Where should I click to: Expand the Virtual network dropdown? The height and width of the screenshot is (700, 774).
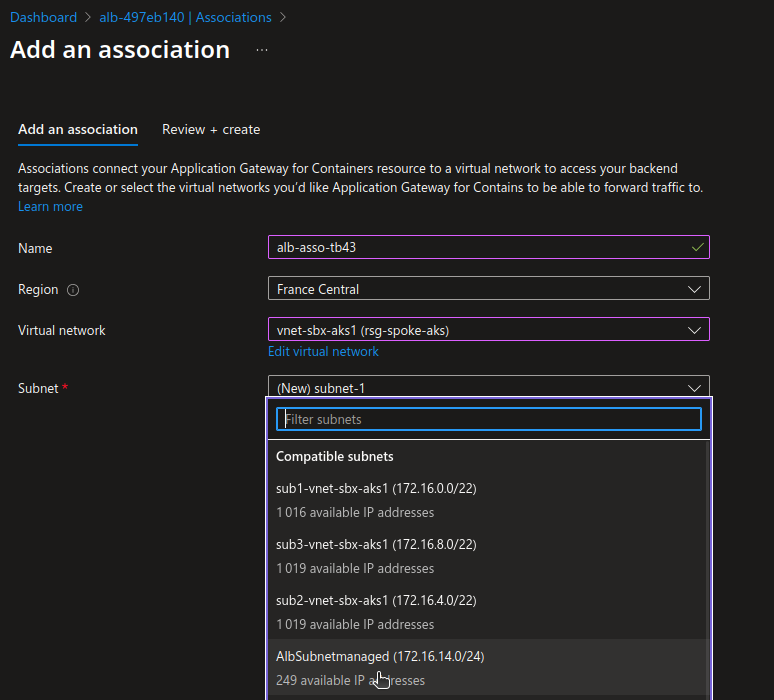pyautogui.click(x=488, y=330)
